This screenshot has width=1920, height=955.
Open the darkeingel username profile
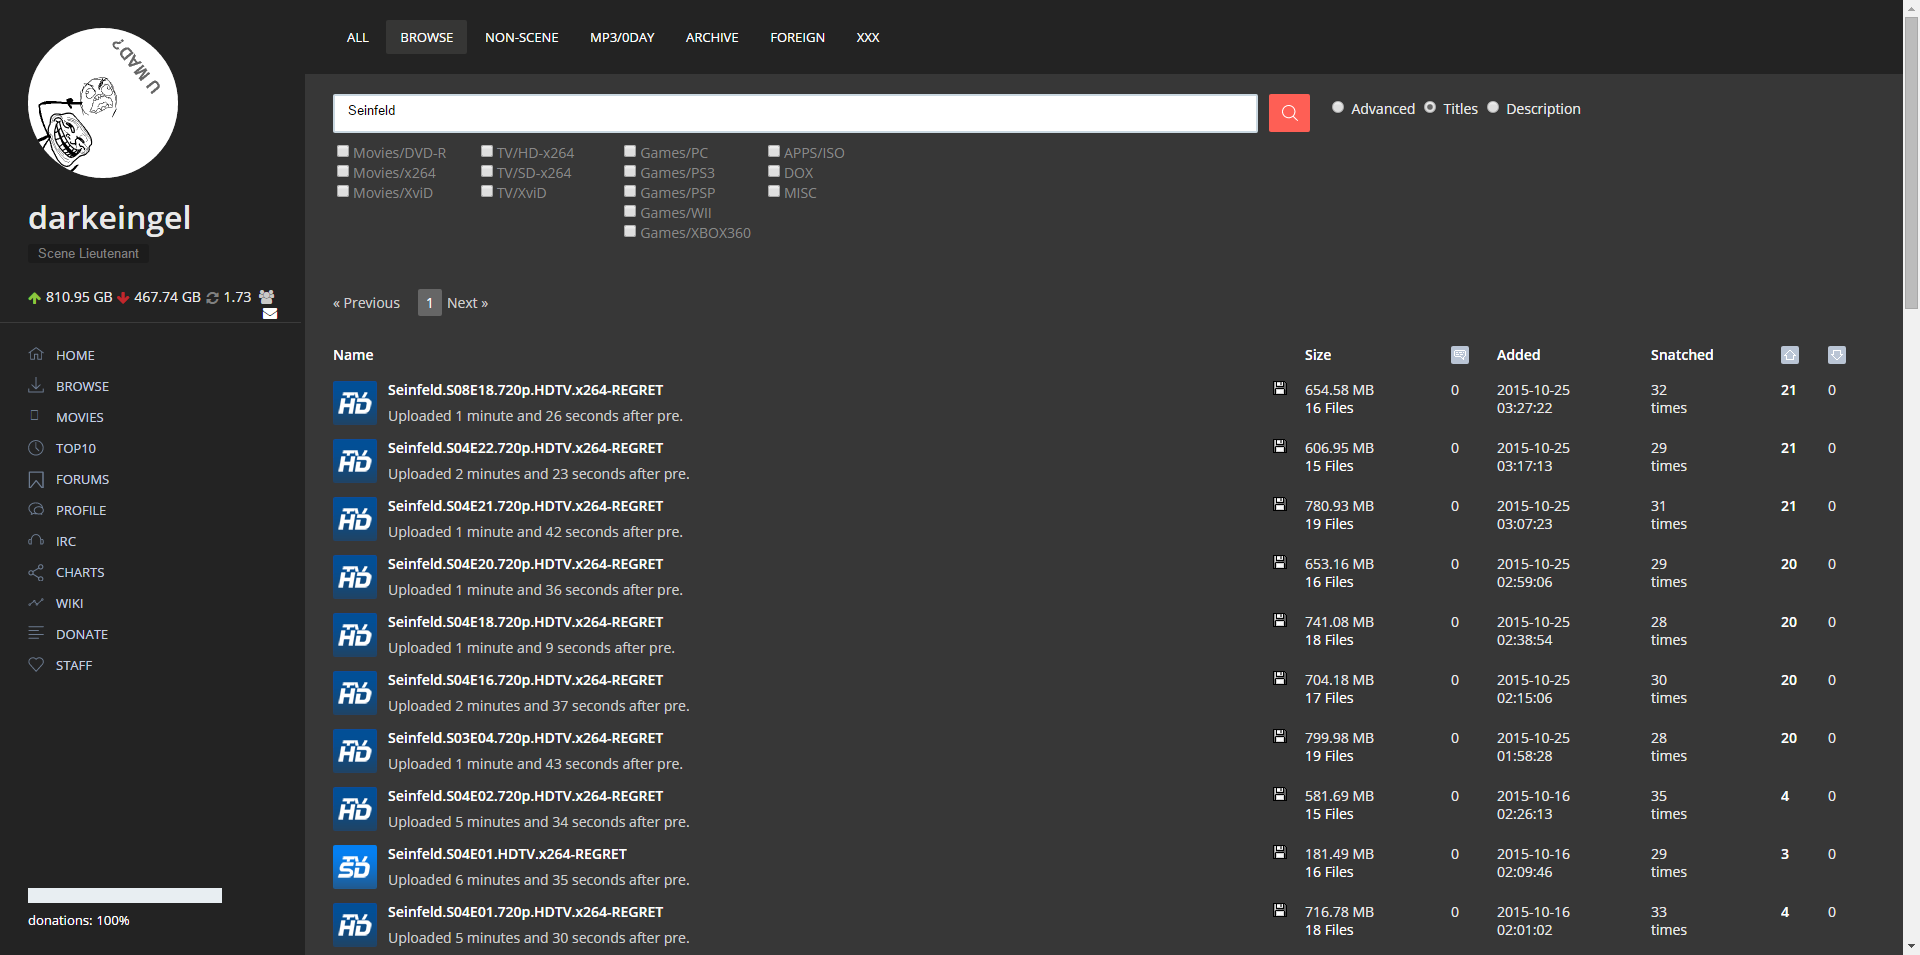pyautogui.click(x=109, y=218)
